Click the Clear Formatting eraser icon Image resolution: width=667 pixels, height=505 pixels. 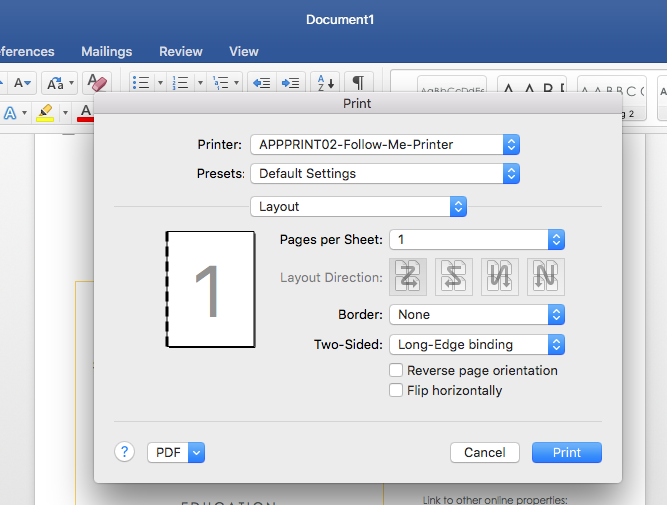[x=97, y=82]
